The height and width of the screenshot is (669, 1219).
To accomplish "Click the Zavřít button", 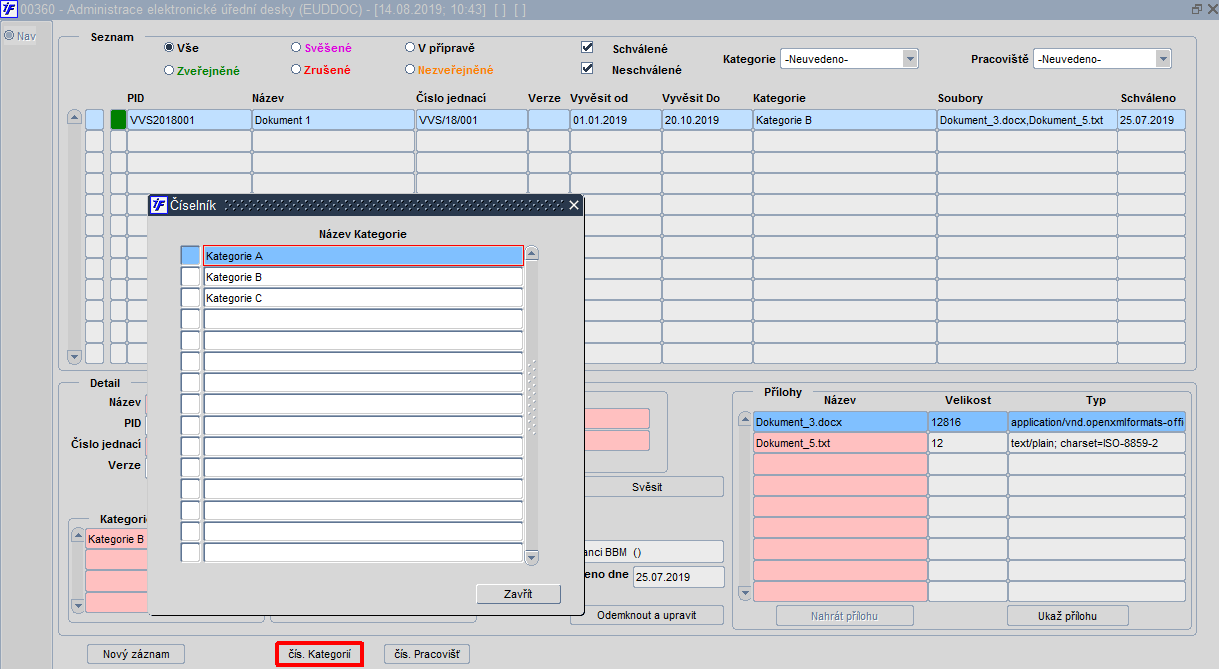I will click(x=518, y=594).
